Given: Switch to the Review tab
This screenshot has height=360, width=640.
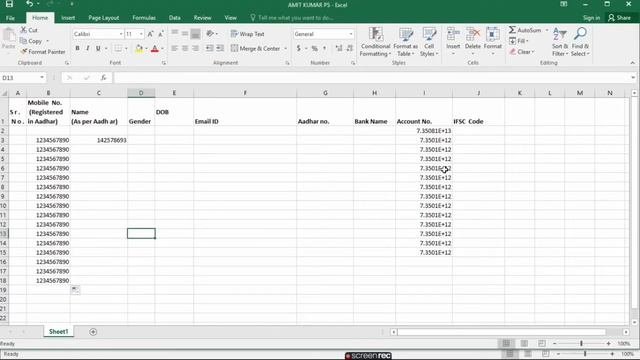Looking at the screenshot, I should 202,18.
